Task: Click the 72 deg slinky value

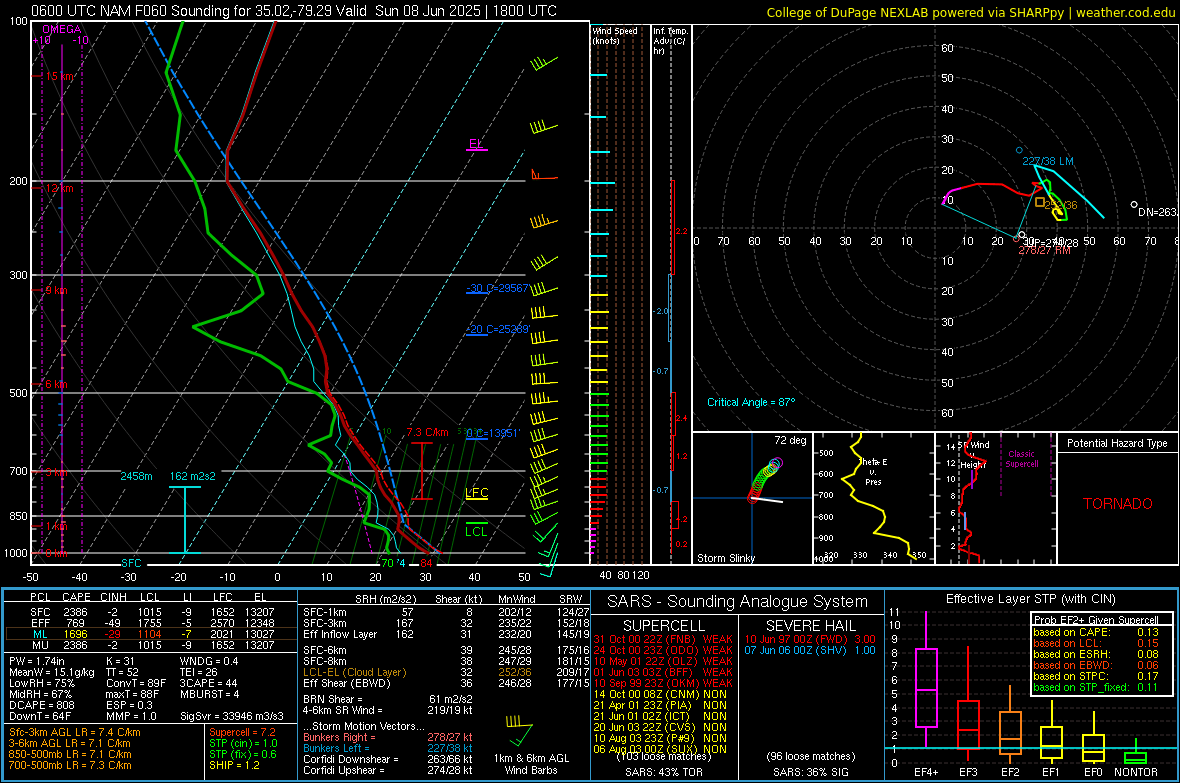Action: click(x=790, y=440)
